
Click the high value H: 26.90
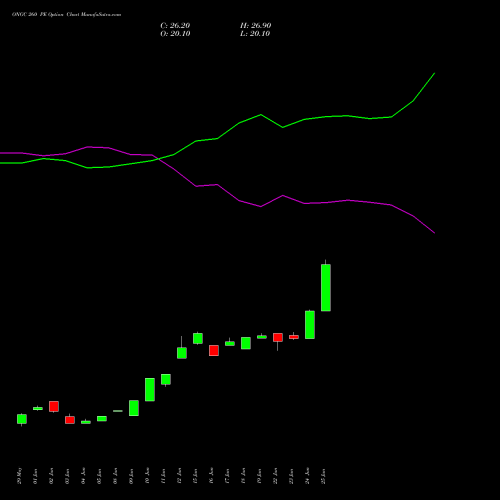tap(256, 26)
